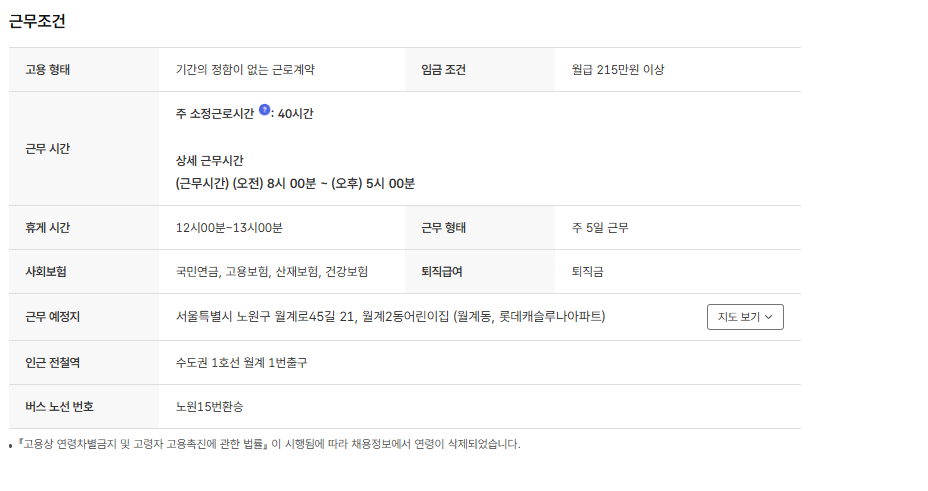The height and width of the screenshot is (491, 928).
Task: Click the 근무 시간 row label
Action: click(x=48, y=149)
